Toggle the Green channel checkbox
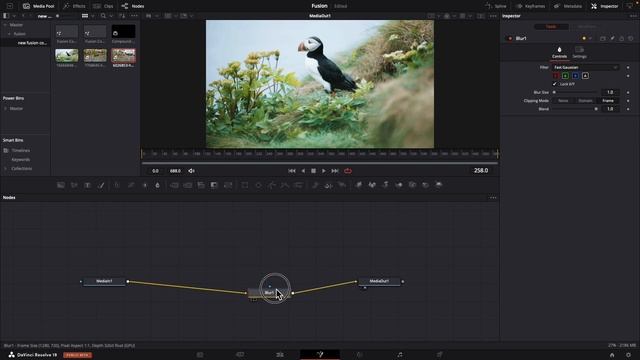This screenshot has width=640, height=360. (565, 76)
